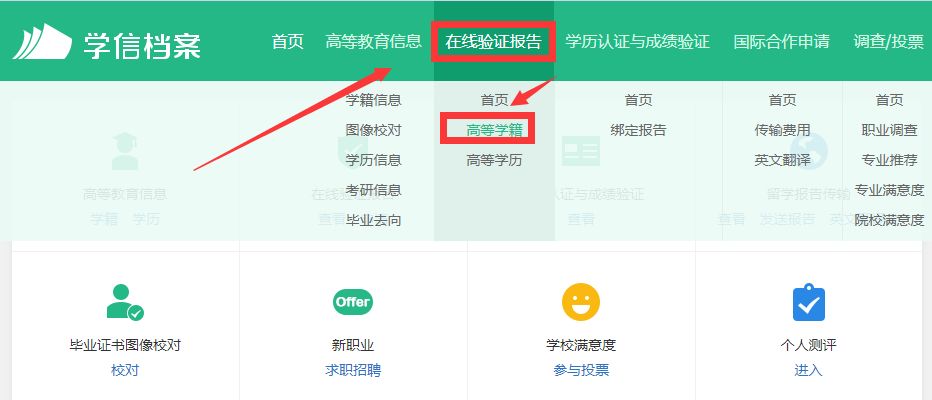Image resolution: width=932 pixels, height=400 pixels.
Task: Click the 新职业 card title
Action: 353,345
